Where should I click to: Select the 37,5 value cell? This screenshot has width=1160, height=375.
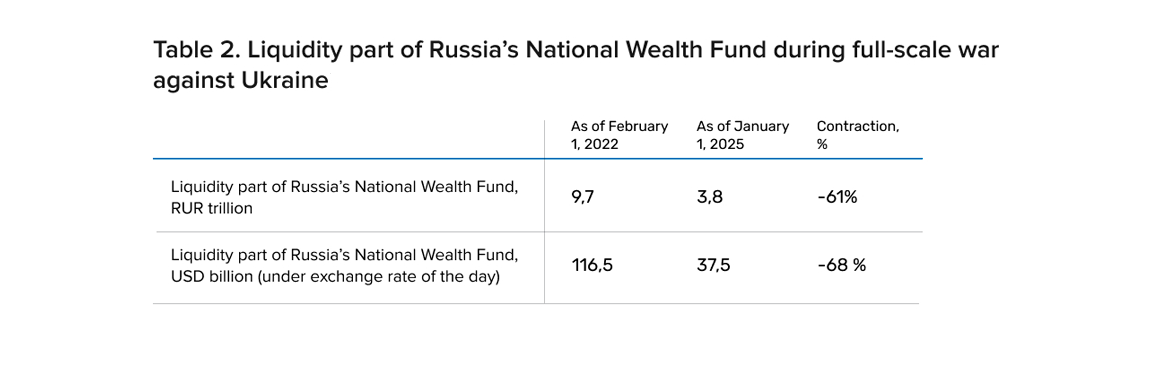(713, 267)
